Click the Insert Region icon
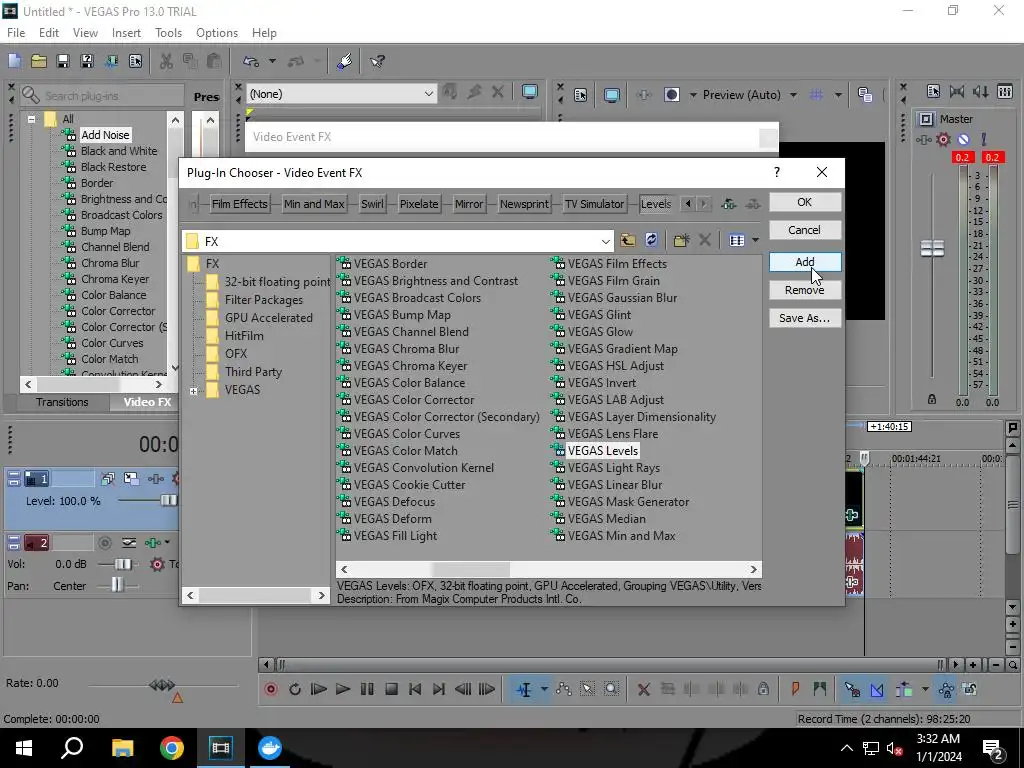1024x768 pixels. (x=820, y=689)
